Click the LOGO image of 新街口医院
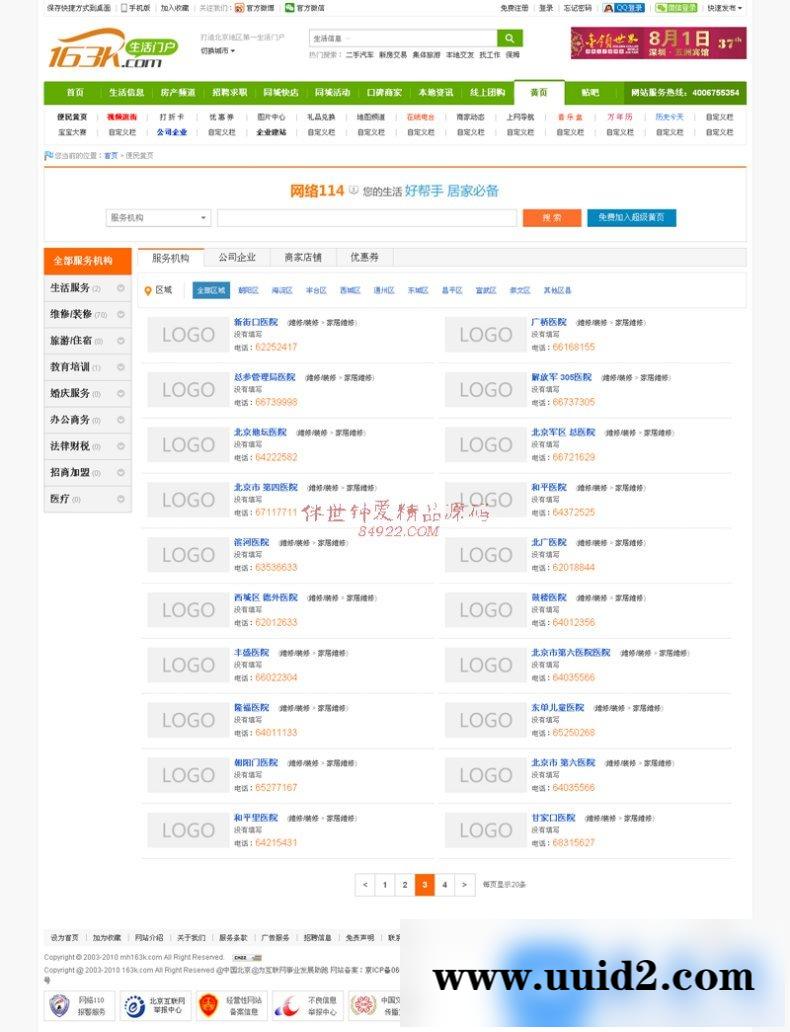This screenshot has width=790, height=1032. coord(188,334)
